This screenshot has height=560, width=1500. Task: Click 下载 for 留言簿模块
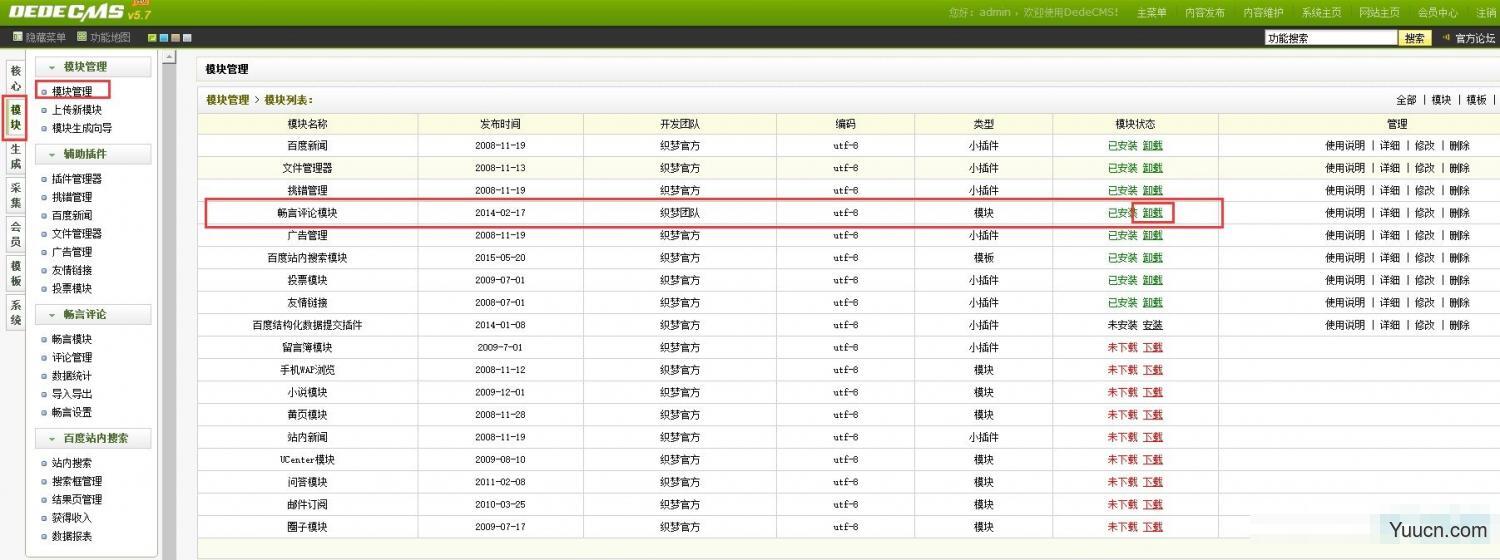pos(1153,347)
